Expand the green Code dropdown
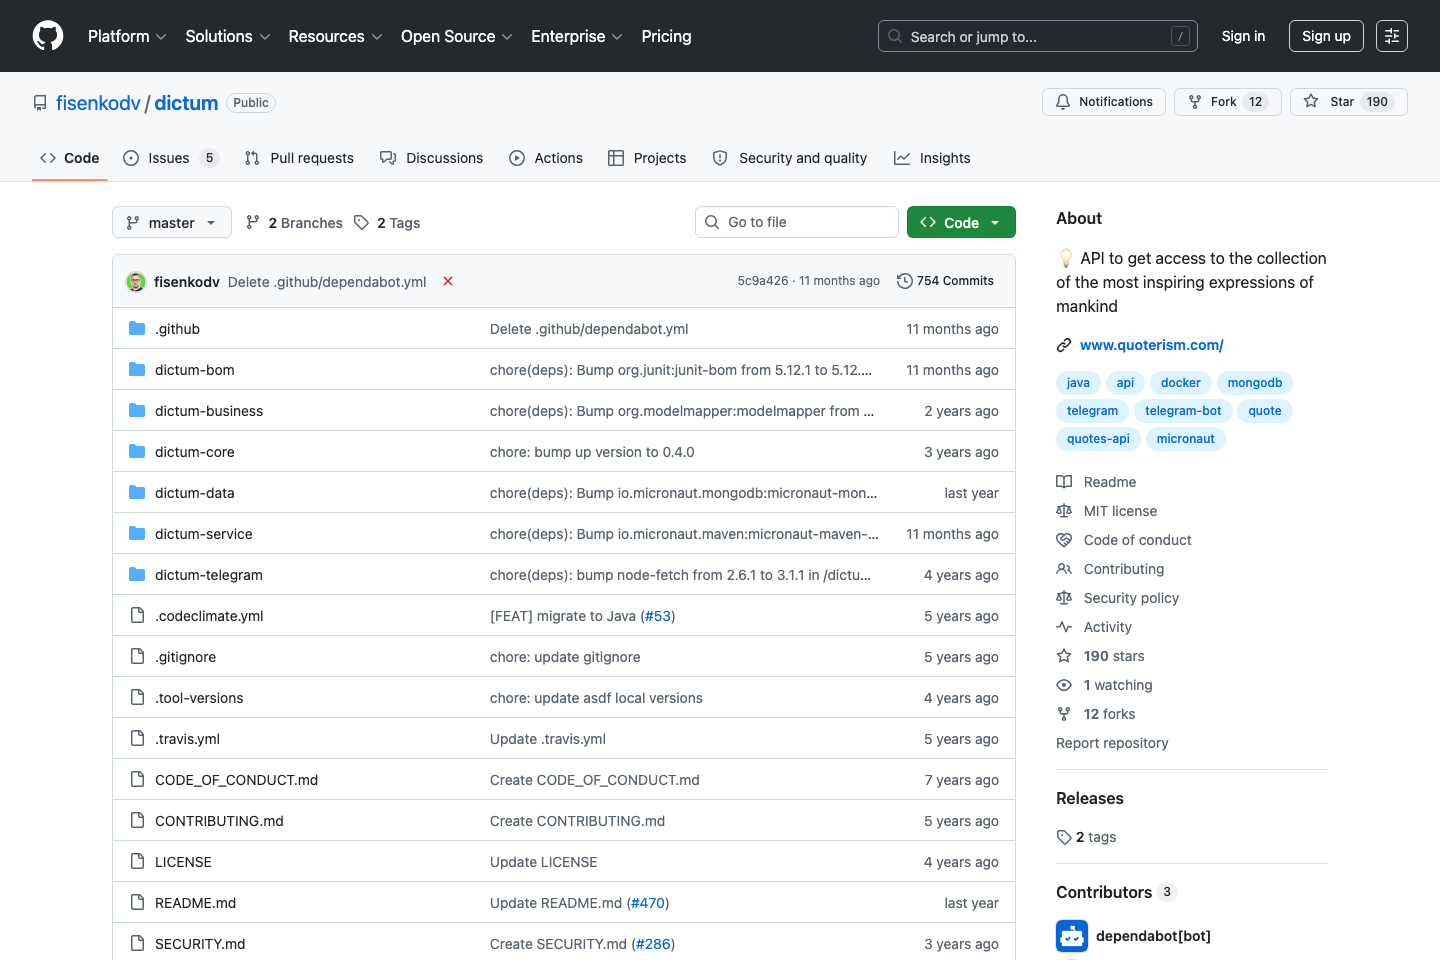 [x=960, y=223]
